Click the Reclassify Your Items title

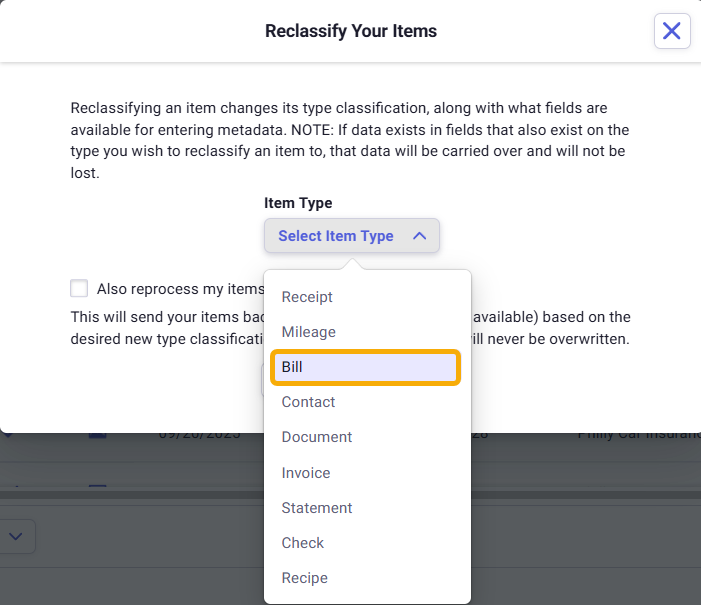tap(351, 31)
